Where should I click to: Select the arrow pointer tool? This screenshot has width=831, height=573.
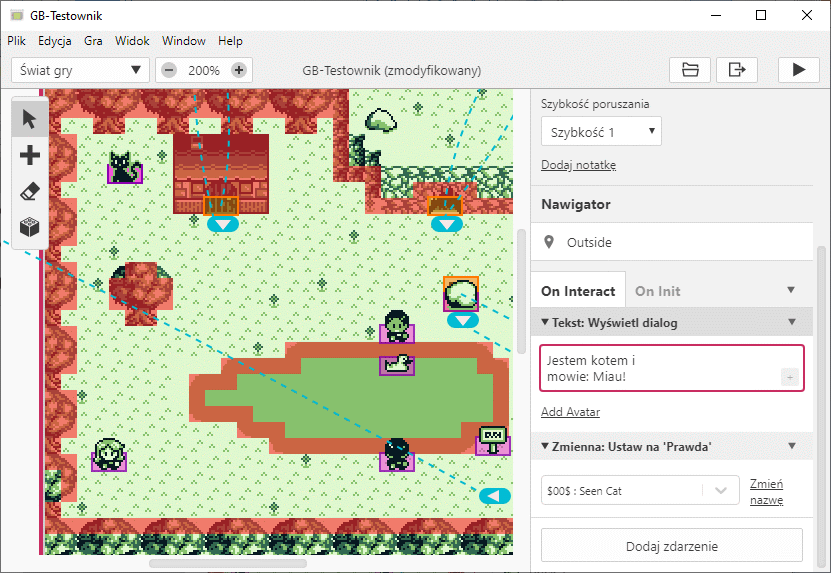(30, 119)
